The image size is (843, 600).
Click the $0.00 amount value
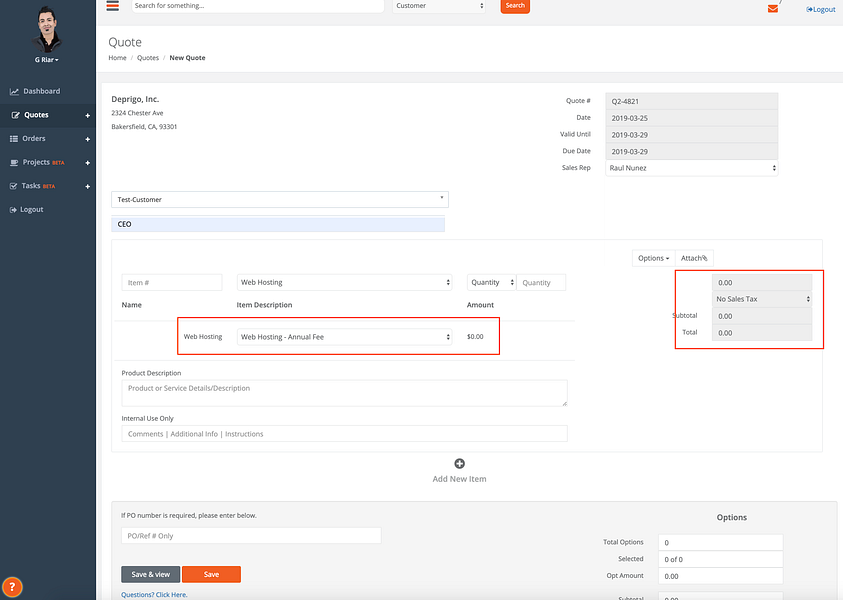[475, 337]
